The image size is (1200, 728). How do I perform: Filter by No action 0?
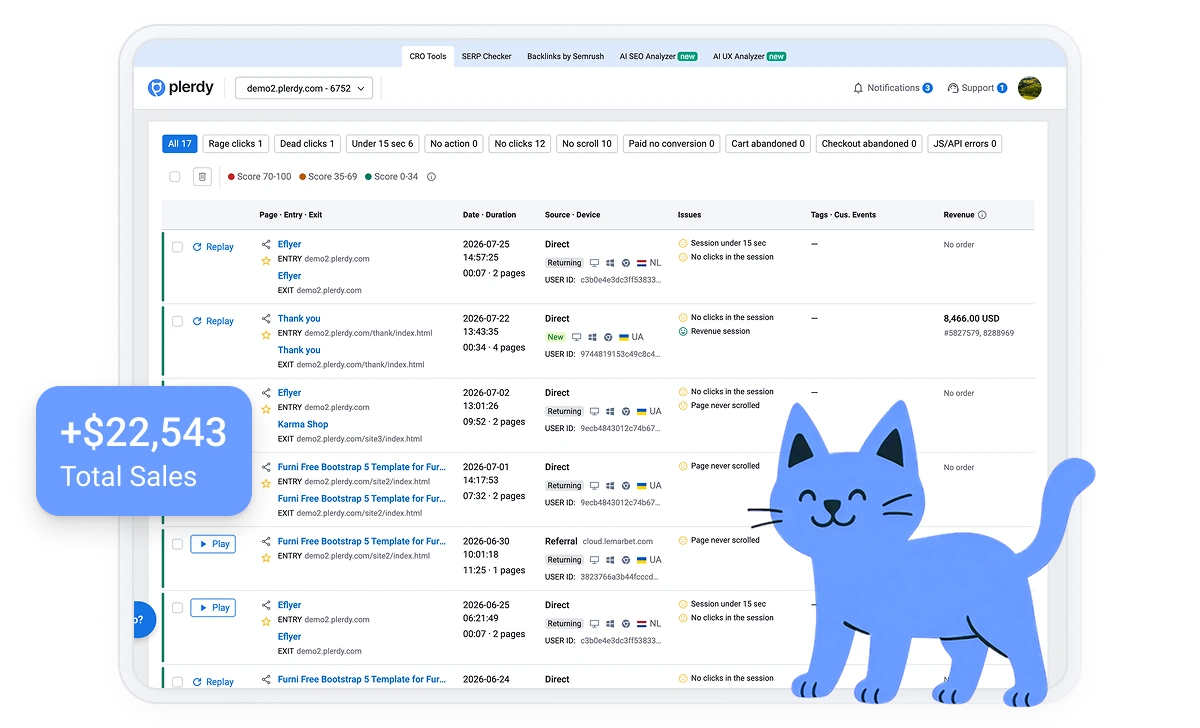pos(454,144)
